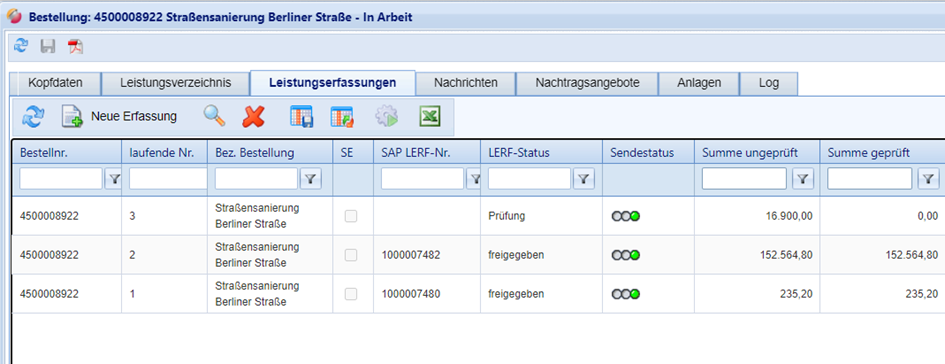The width and height of the screenshot is (945, 364).
Task: Tick the SE checkbox for laufende Nr. 3
Action: [351, 216]
